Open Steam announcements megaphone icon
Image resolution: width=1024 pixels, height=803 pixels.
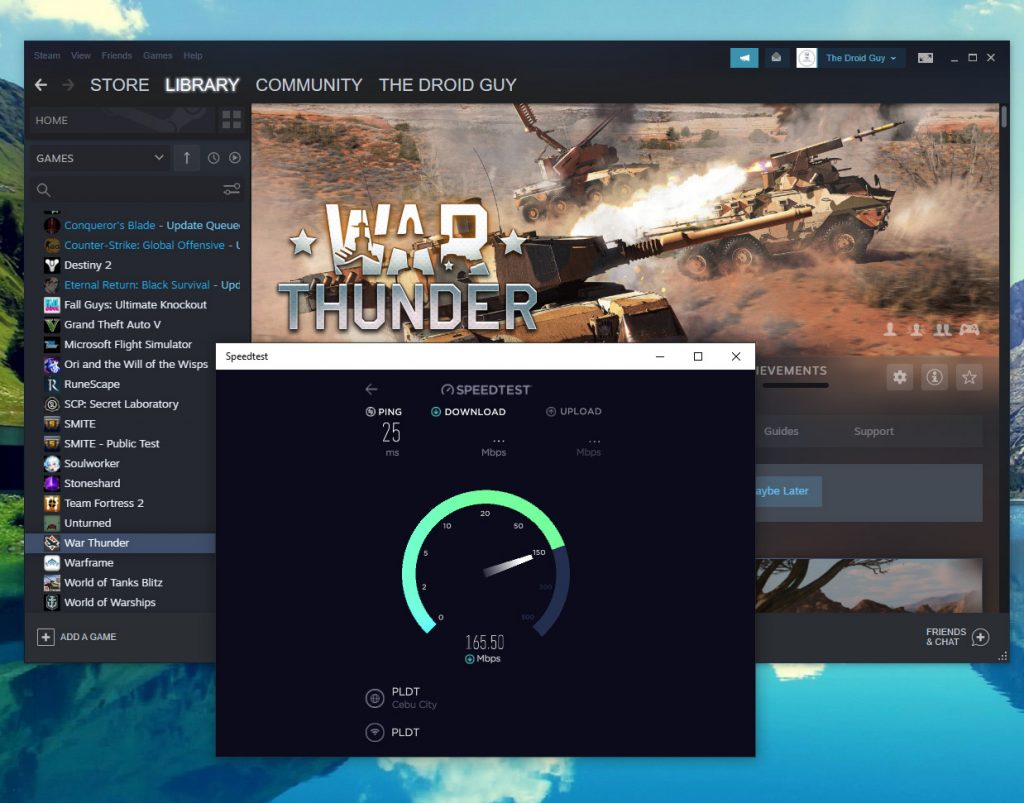pos(744,58)
